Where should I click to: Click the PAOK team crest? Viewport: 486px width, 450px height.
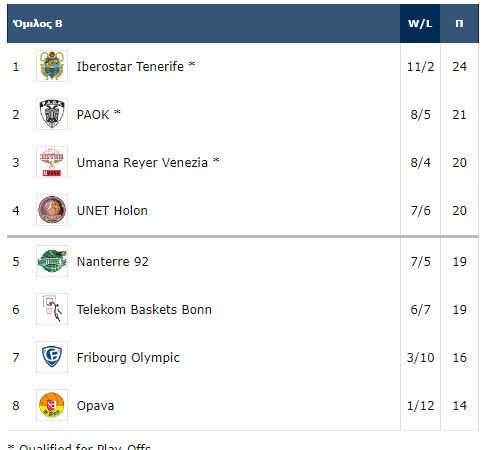click(x=52, y=114)
